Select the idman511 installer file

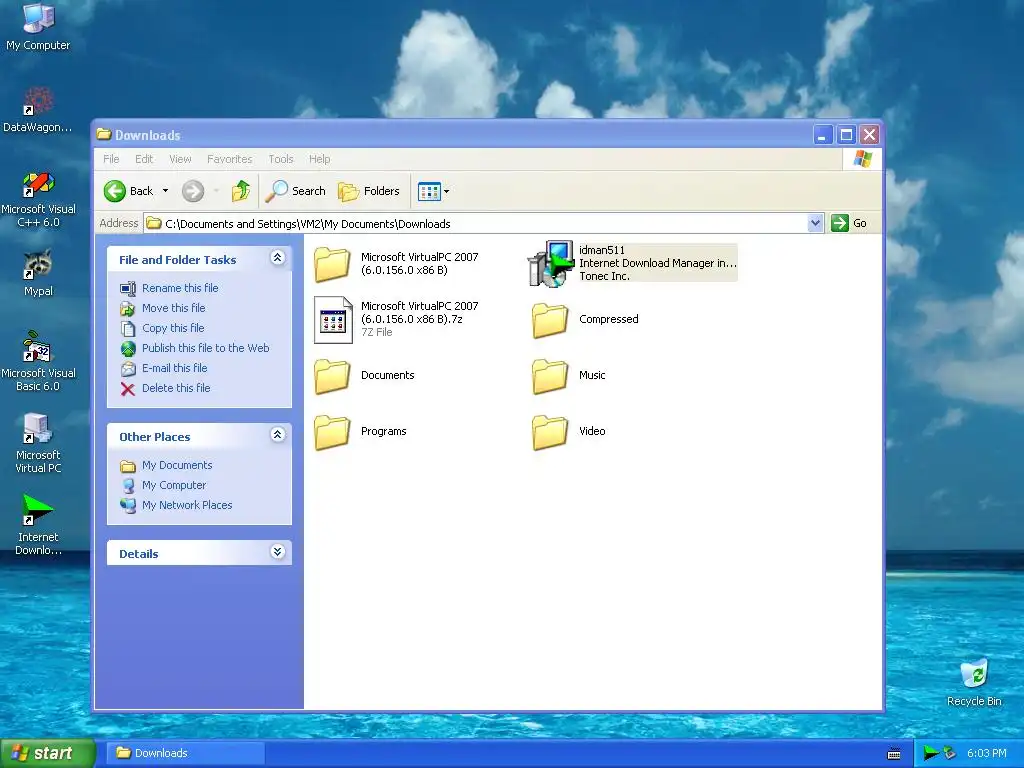pyautogui.click(x=633, y=263)
